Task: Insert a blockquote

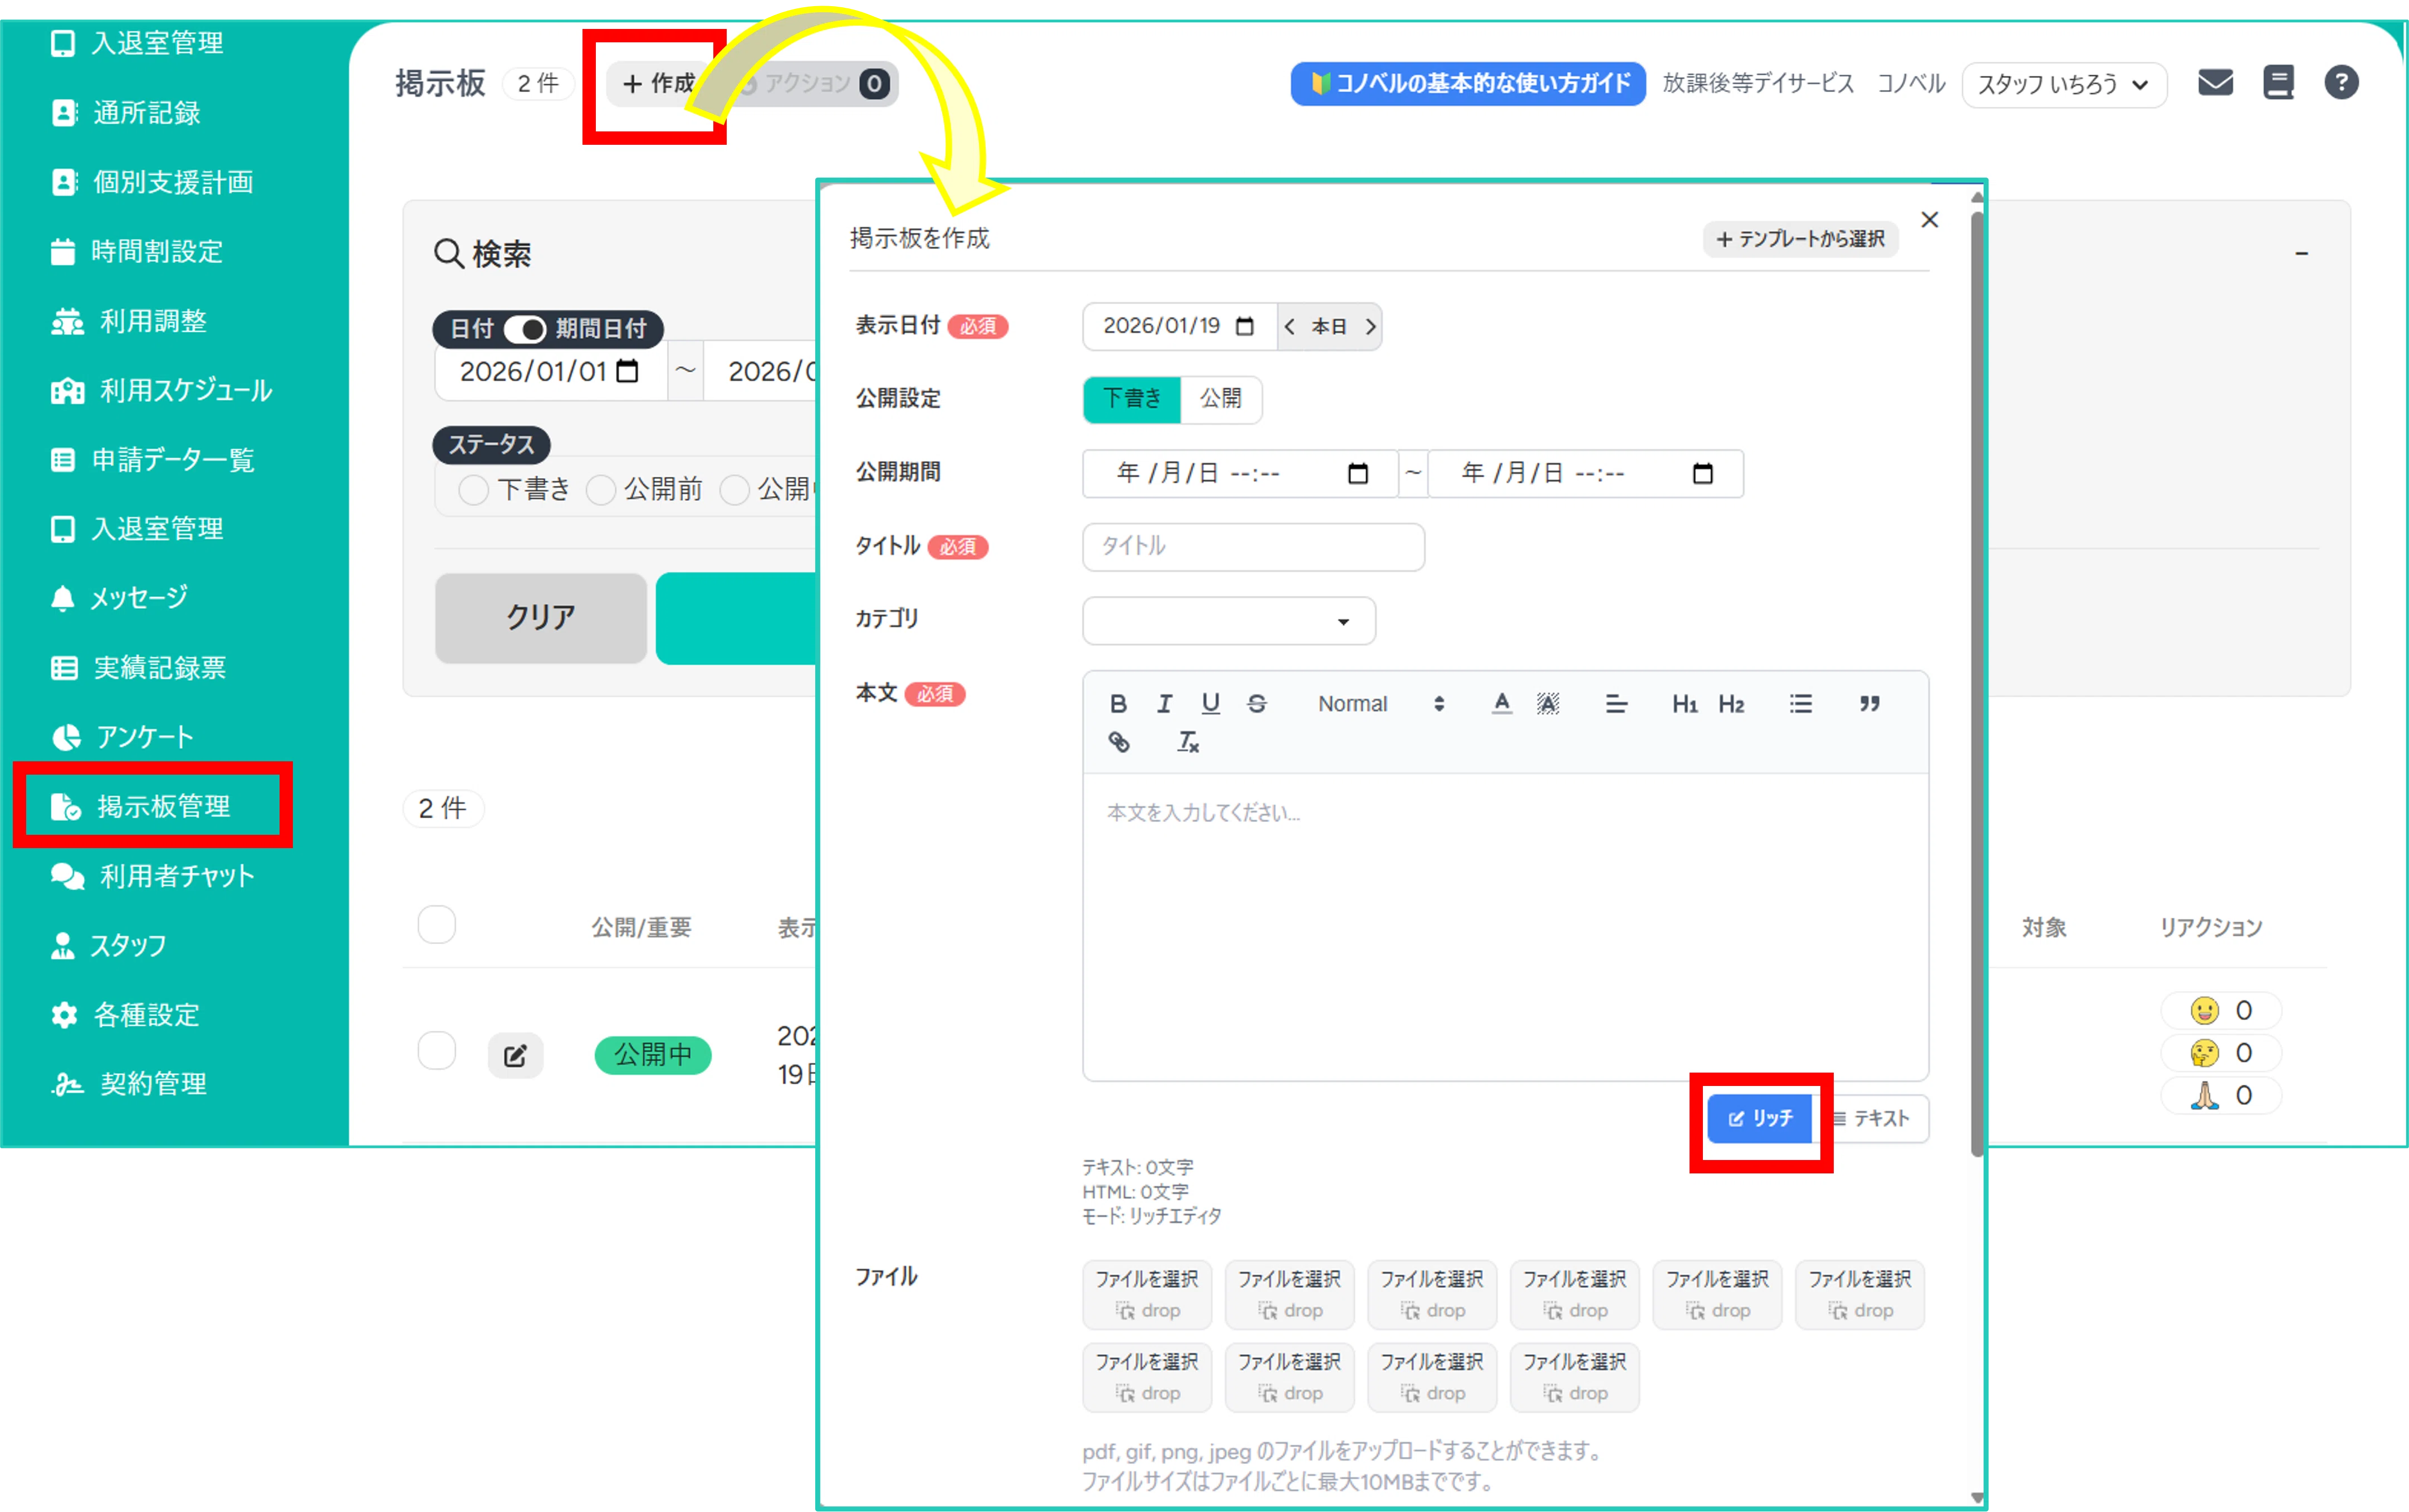Action: click(1869, 704)
